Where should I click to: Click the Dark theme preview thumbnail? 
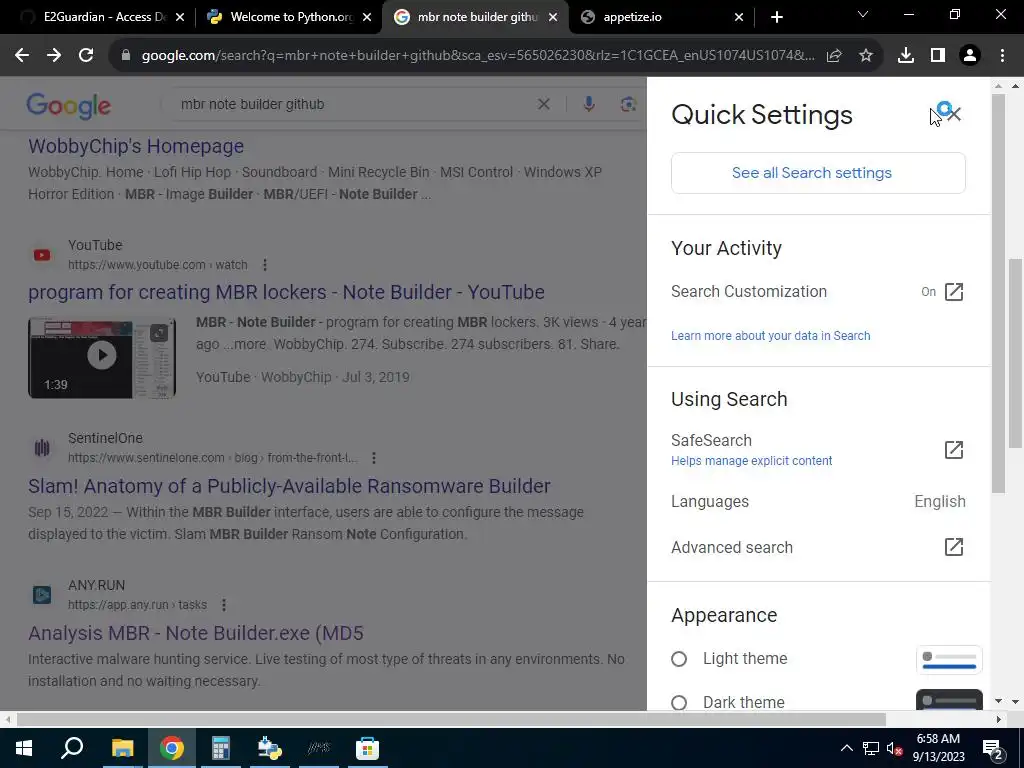tap(949, 700)
